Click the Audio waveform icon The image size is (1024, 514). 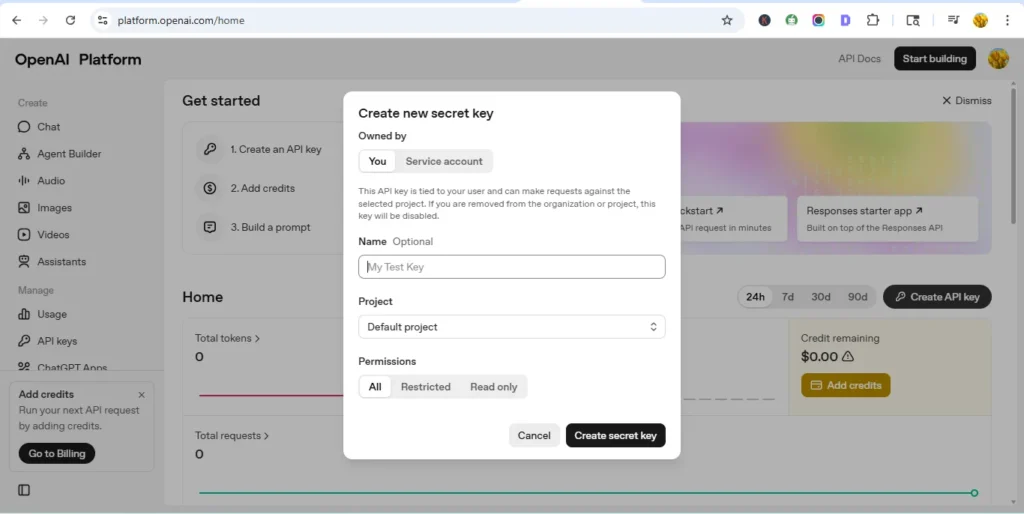click(24, 180)
